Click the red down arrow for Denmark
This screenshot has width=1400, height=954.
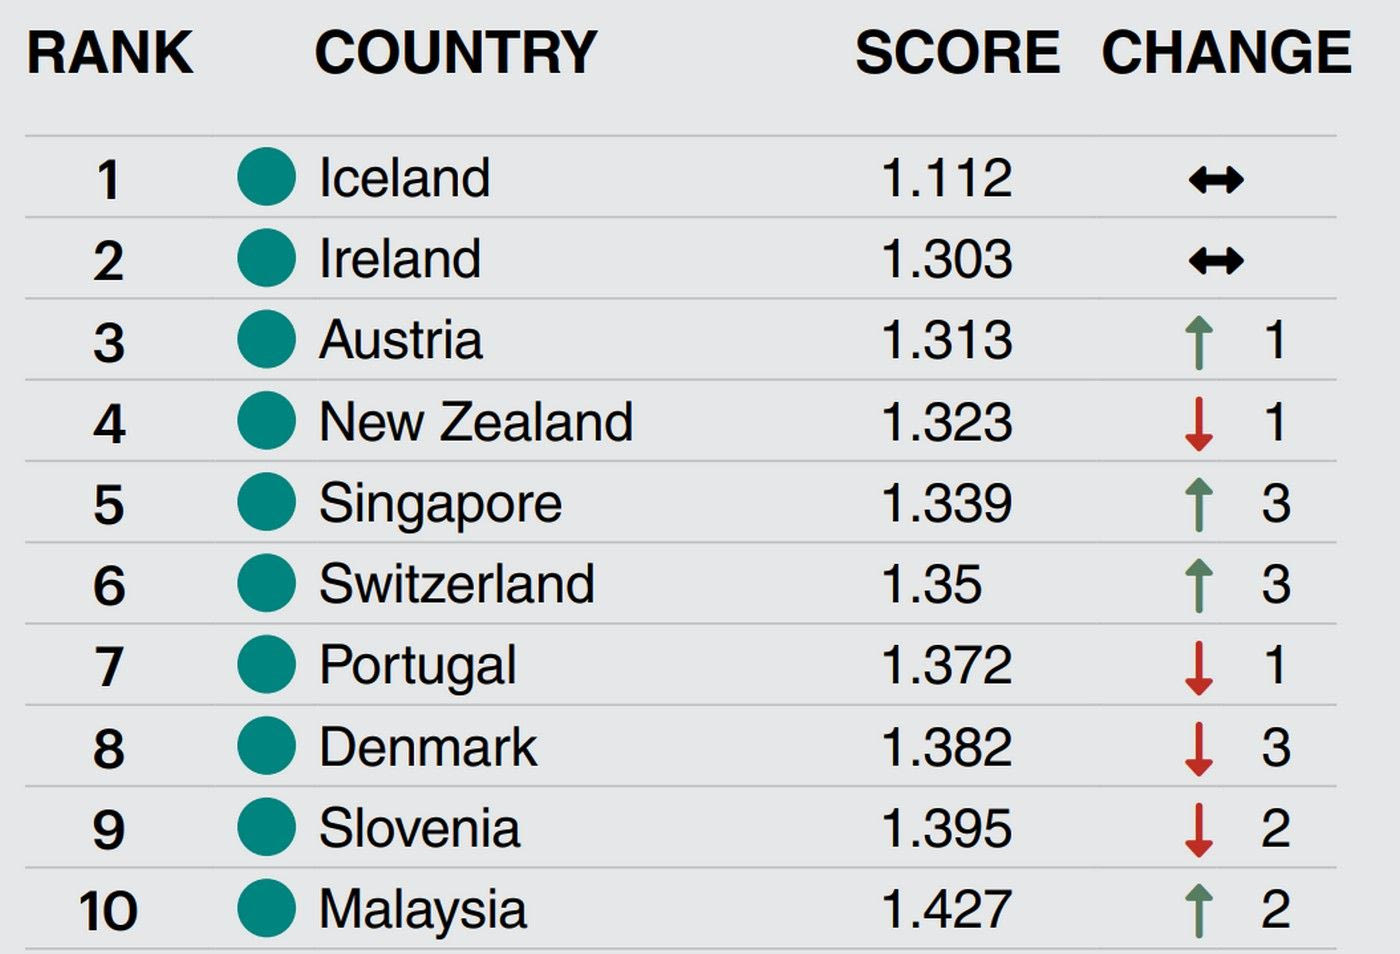click(1198, 749)
